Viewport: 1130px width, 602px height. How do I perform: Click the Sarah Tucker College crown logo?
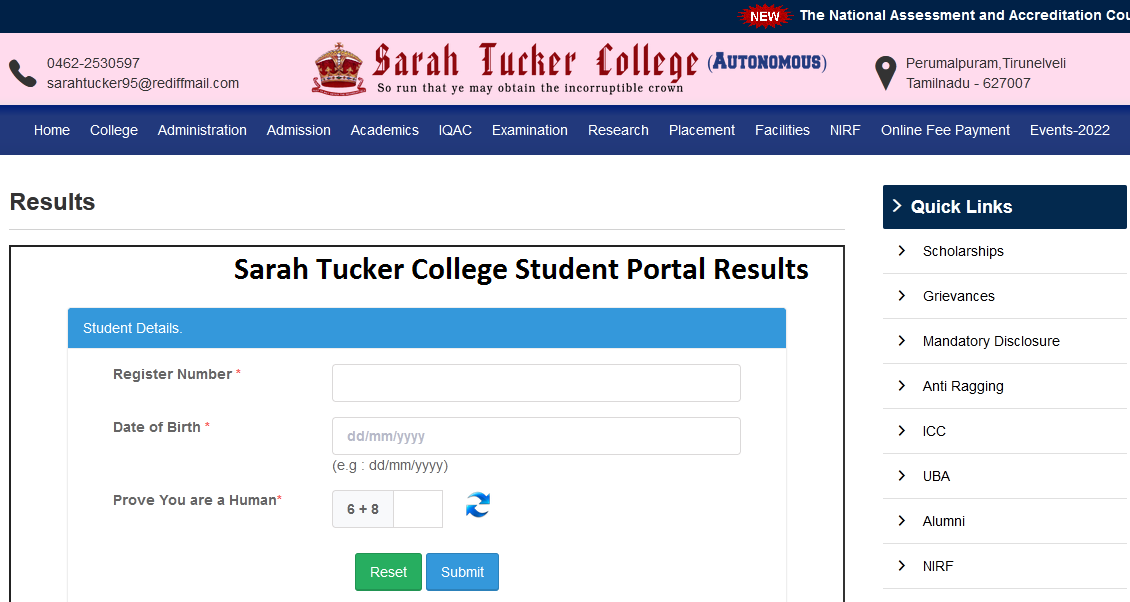tap(340, 67)
